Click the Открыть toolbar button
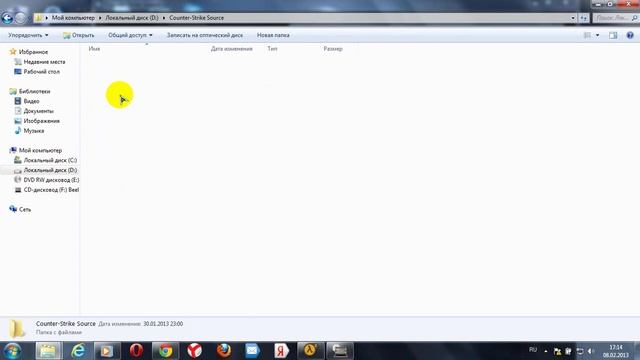The width and height of the screenshot is (640, 360). point(78,35)
